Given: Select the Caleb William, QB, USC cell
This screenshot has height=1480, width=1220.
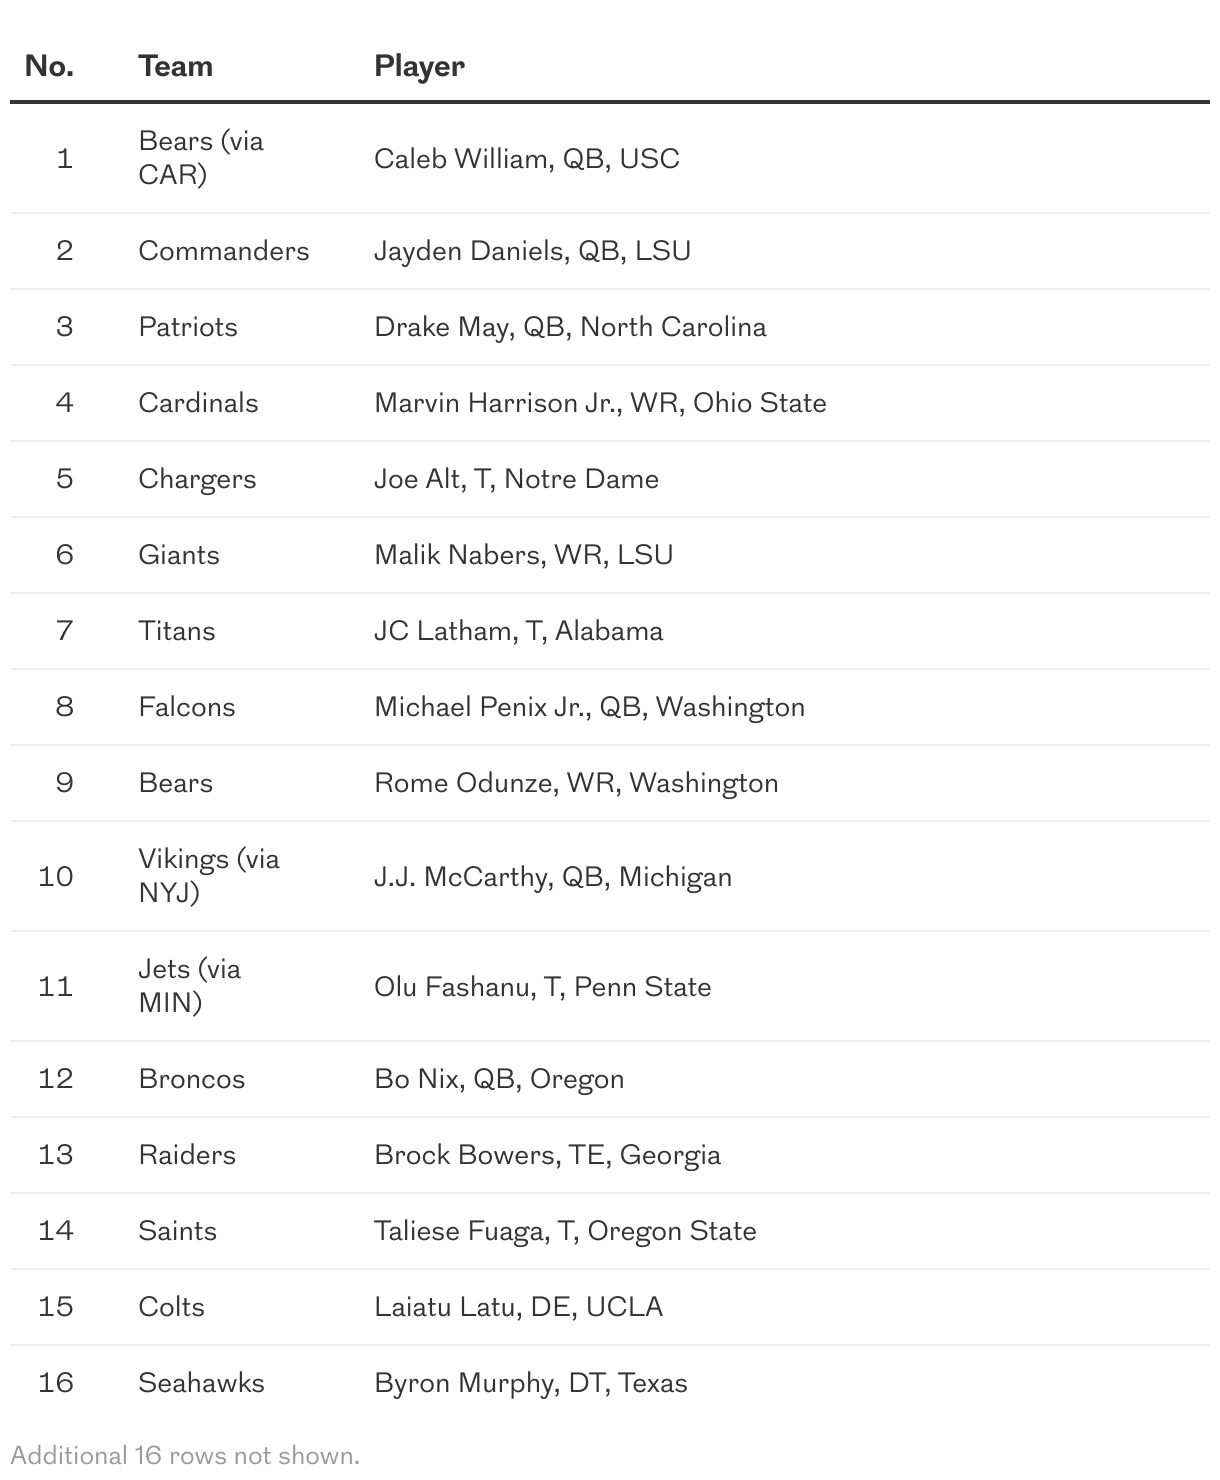Looking at the screenshot, I should (526, 159).
